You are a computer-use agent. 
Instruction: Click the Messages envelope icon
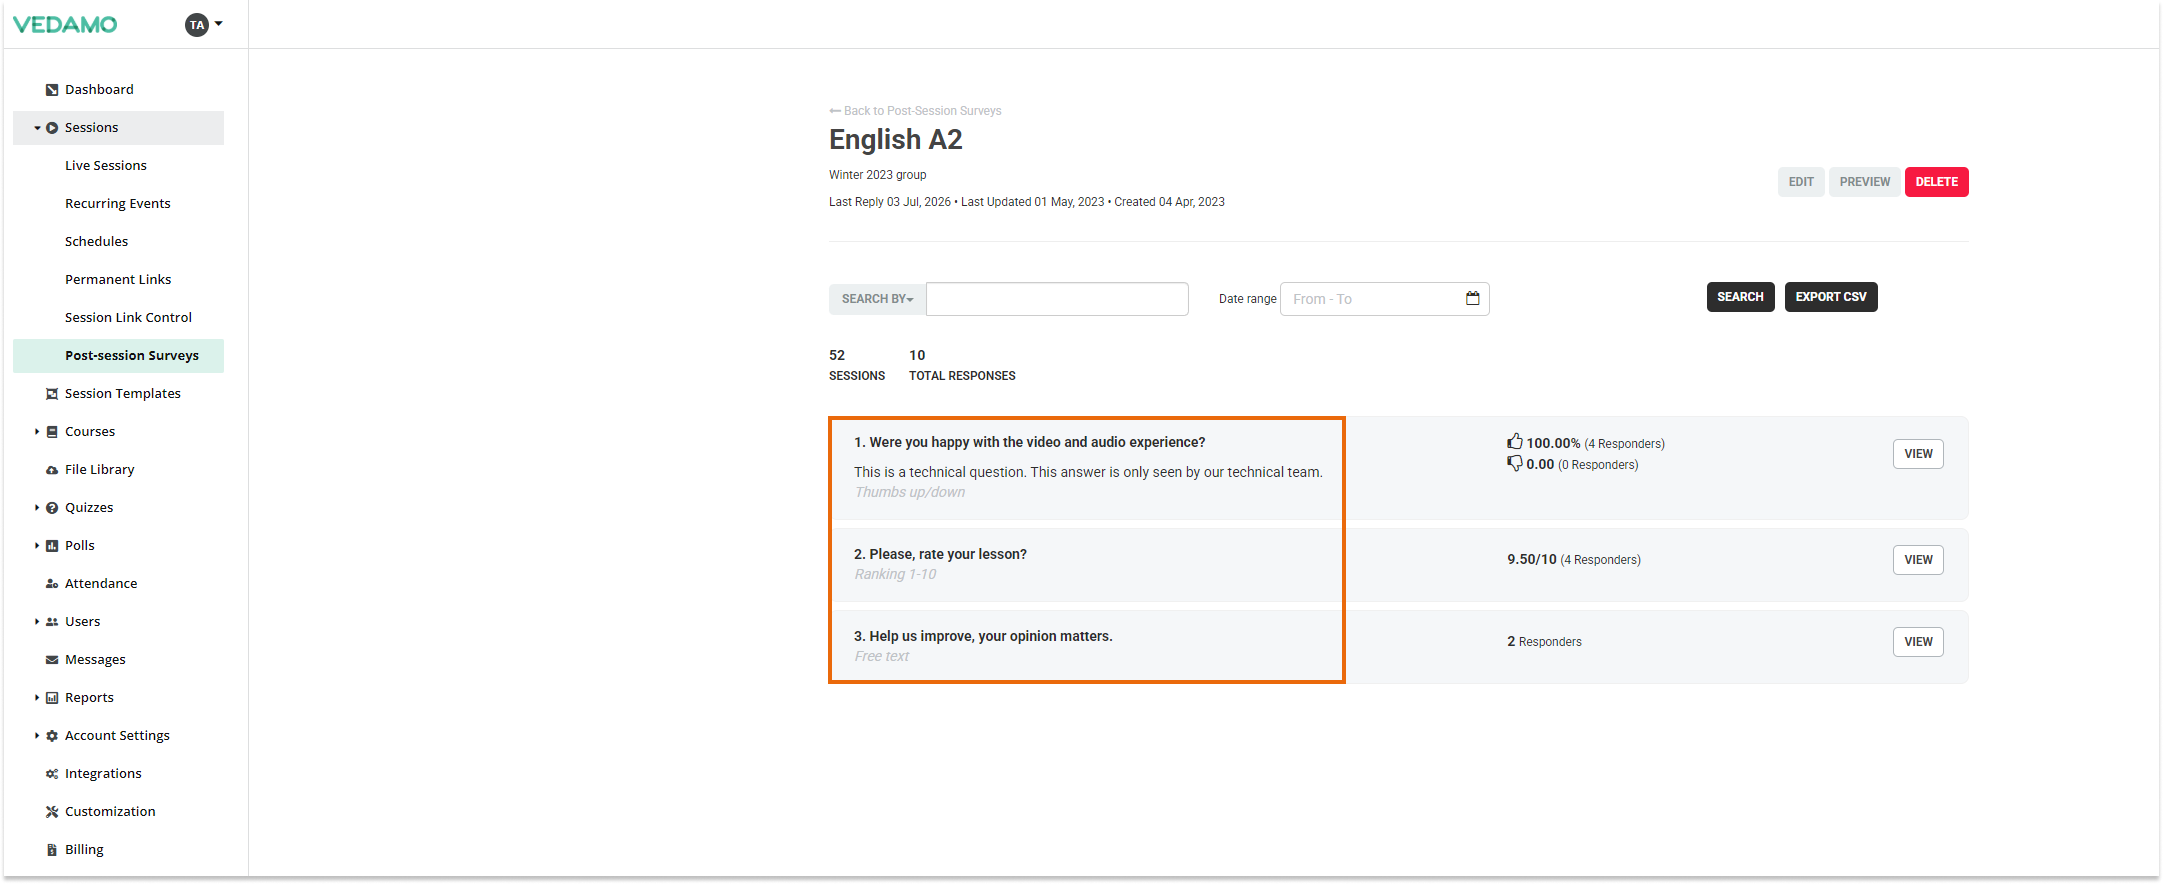click(x=52, y=660)
